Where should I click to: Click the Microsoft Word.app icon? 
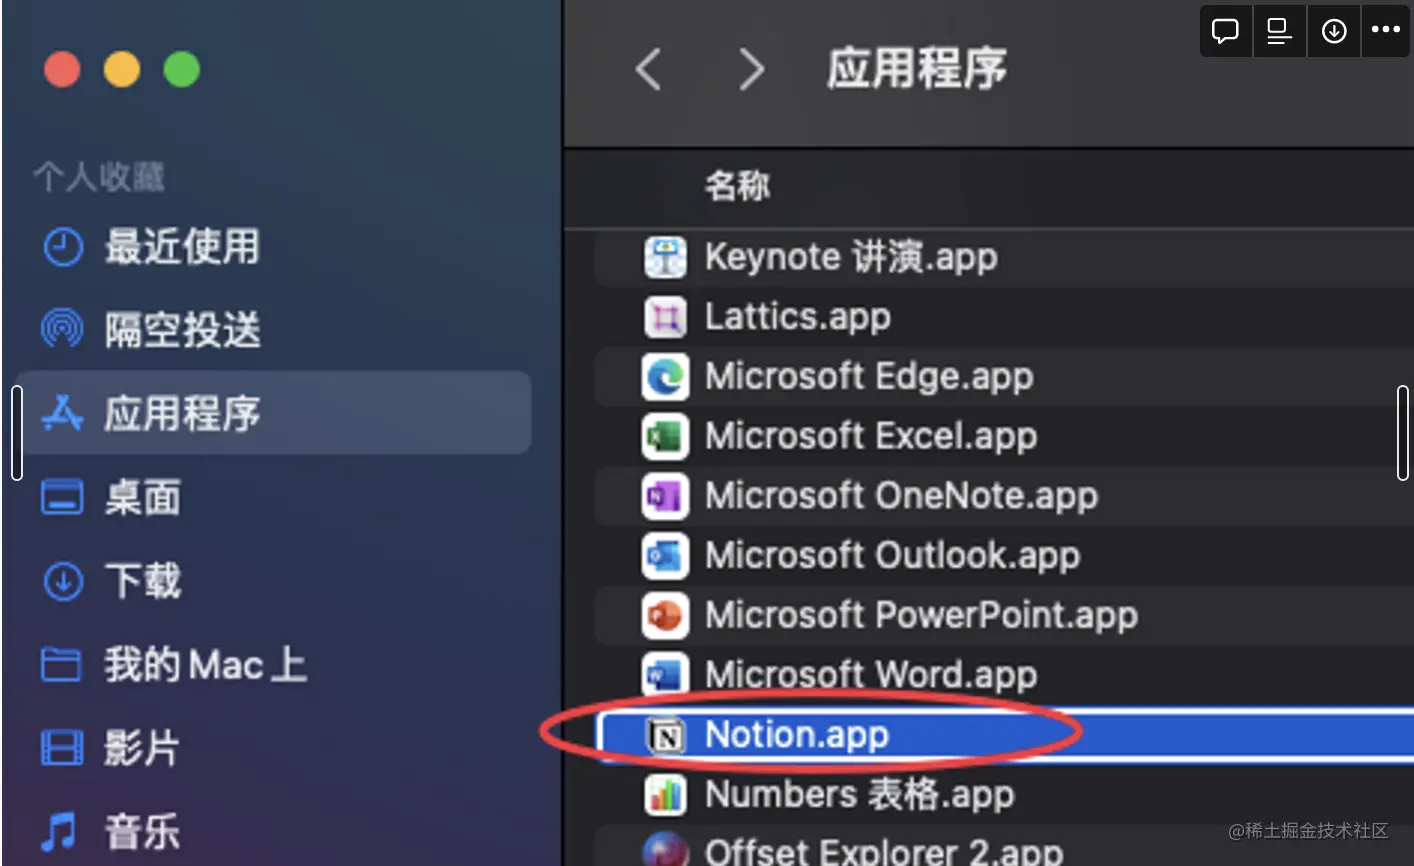pos(665,676)
